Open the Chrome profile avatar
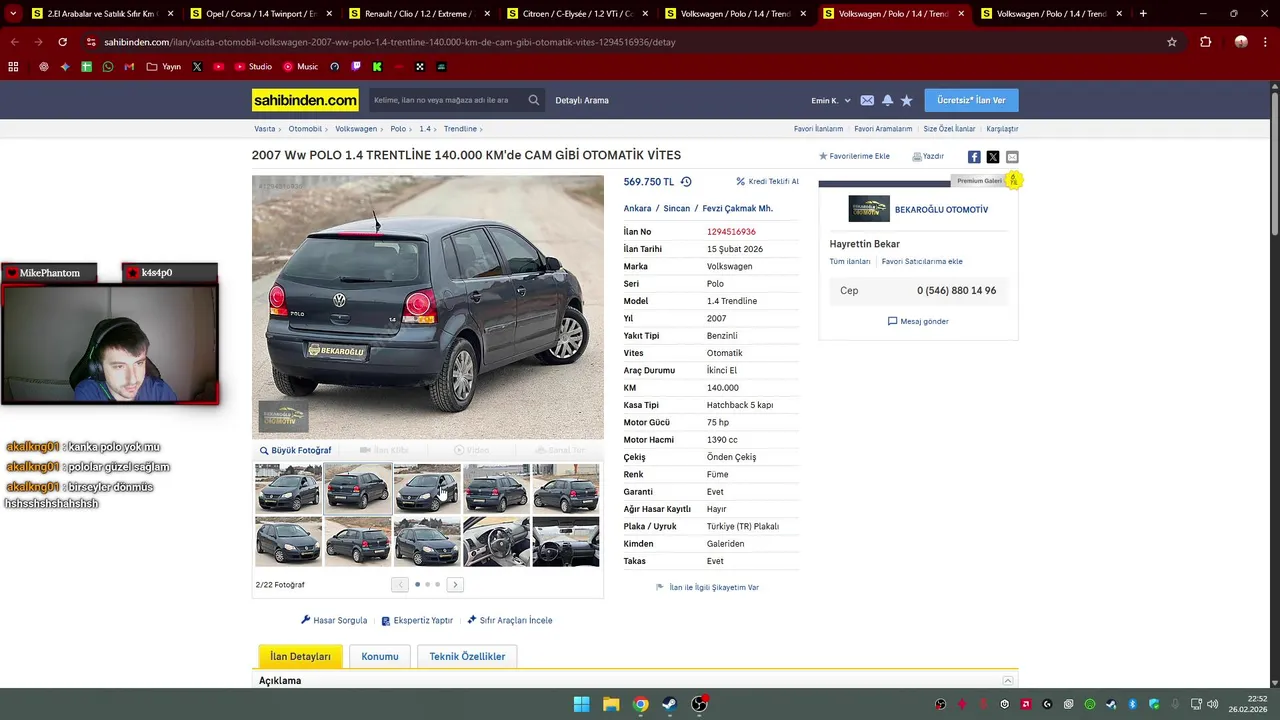 click(1241, 42)
